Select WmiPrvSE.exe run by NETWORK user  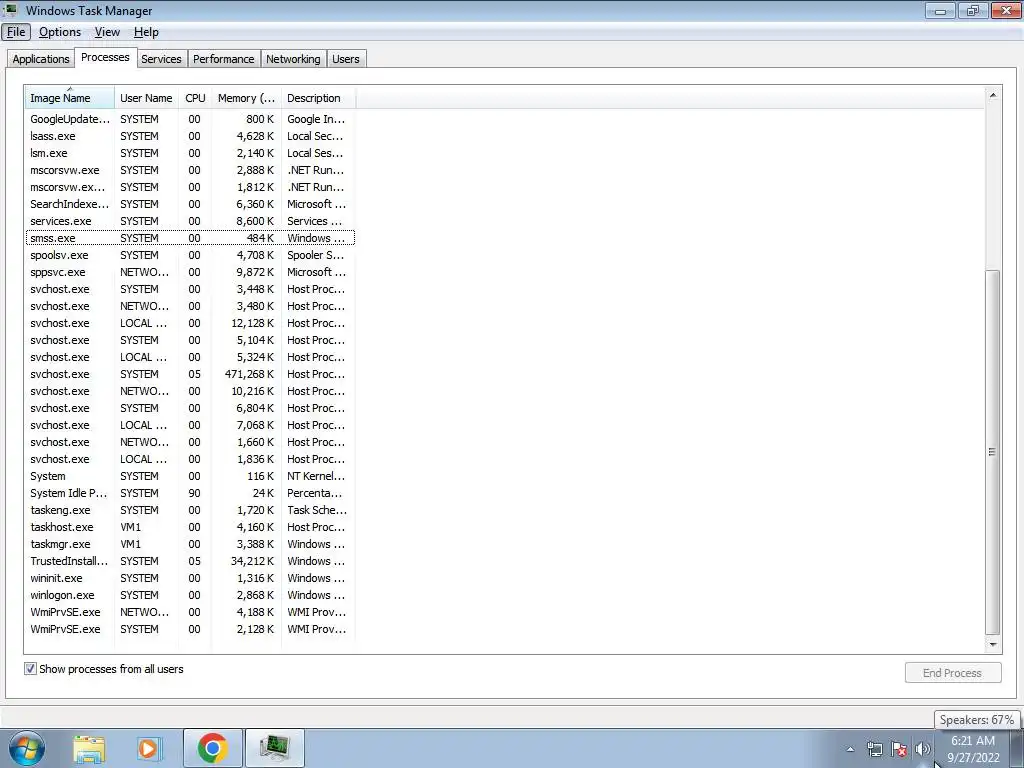(x=190, y=612)
